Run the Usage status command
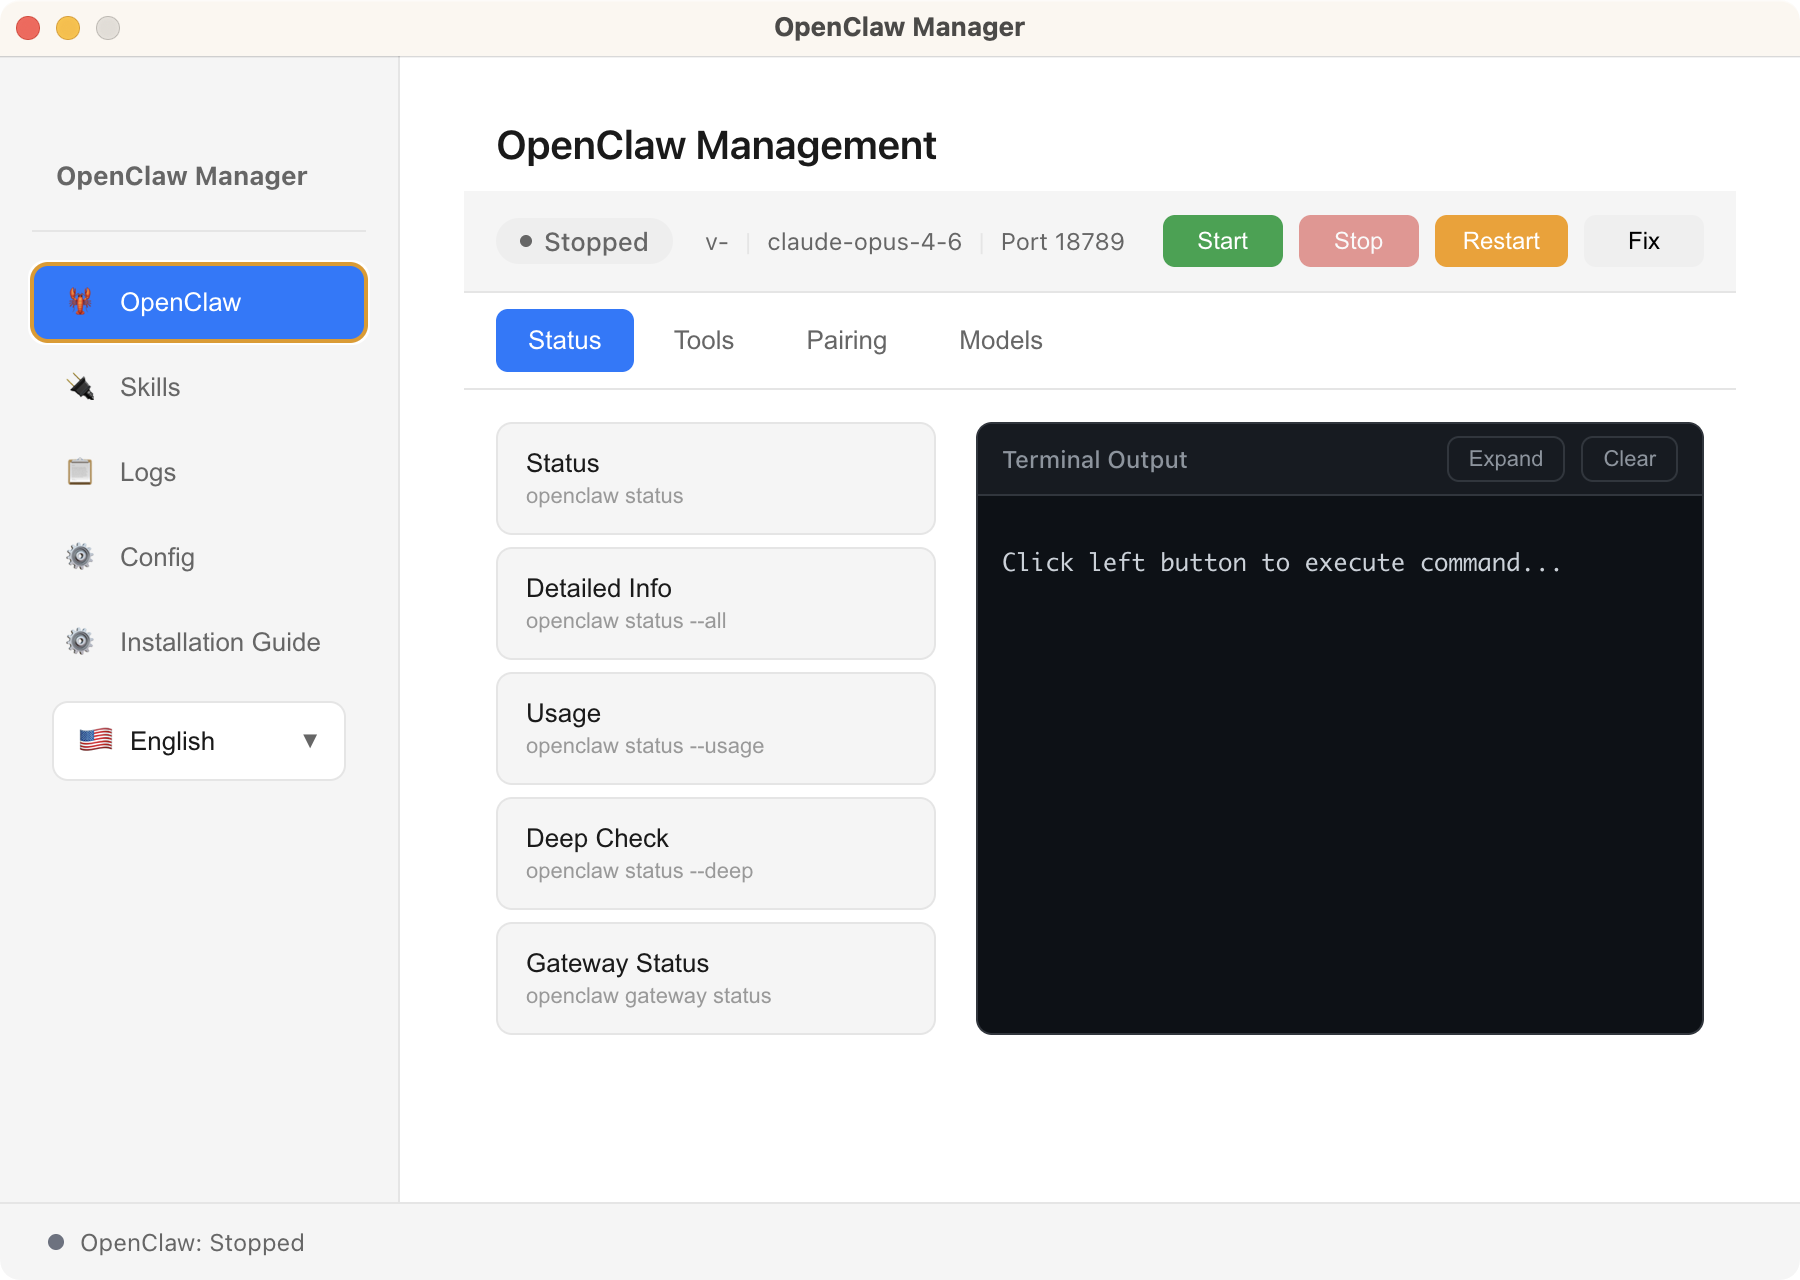Viewport: 1800px width, 1280px height. coord(715,728)
